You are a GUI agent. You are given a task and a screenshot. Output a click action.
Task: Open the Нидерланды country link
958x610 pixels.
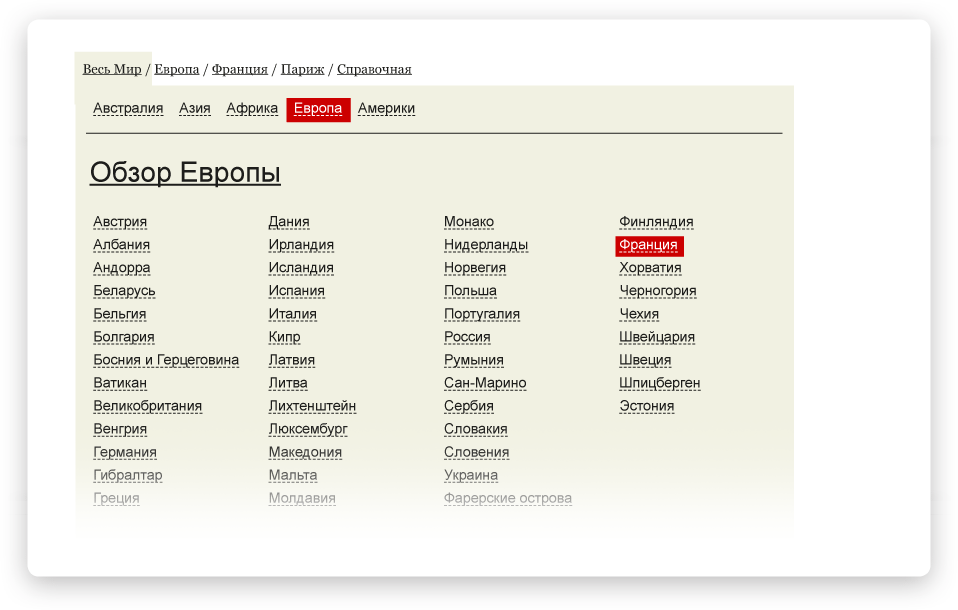[486, 245]
